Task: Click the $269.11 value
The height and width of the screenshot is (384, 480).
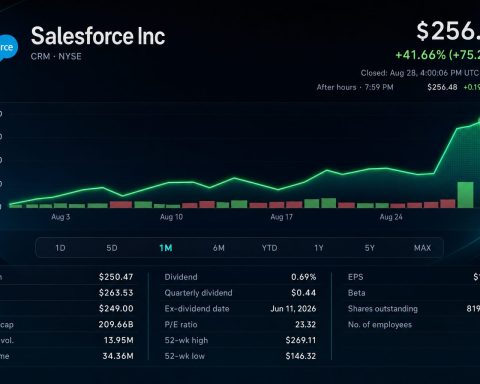Action: point(301,340)
